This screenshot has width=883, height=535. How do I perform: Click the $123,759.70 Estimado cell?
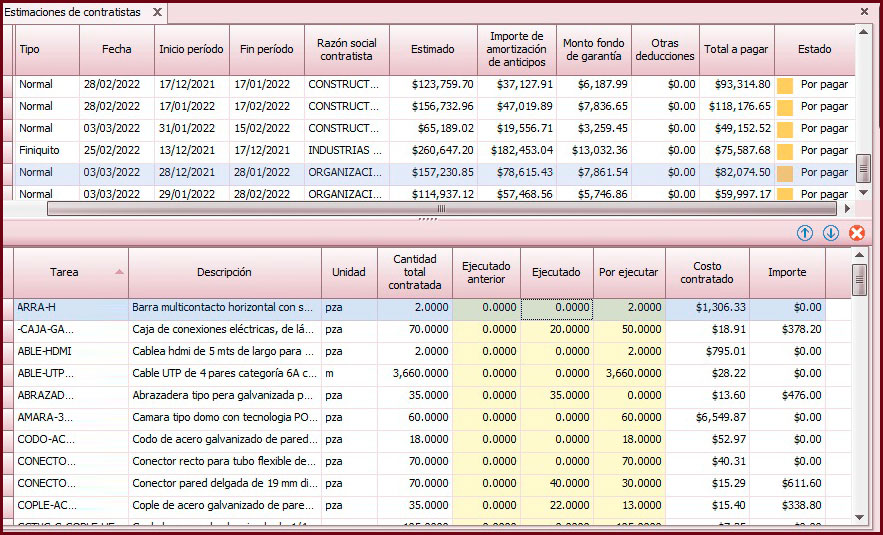point(433,85)
